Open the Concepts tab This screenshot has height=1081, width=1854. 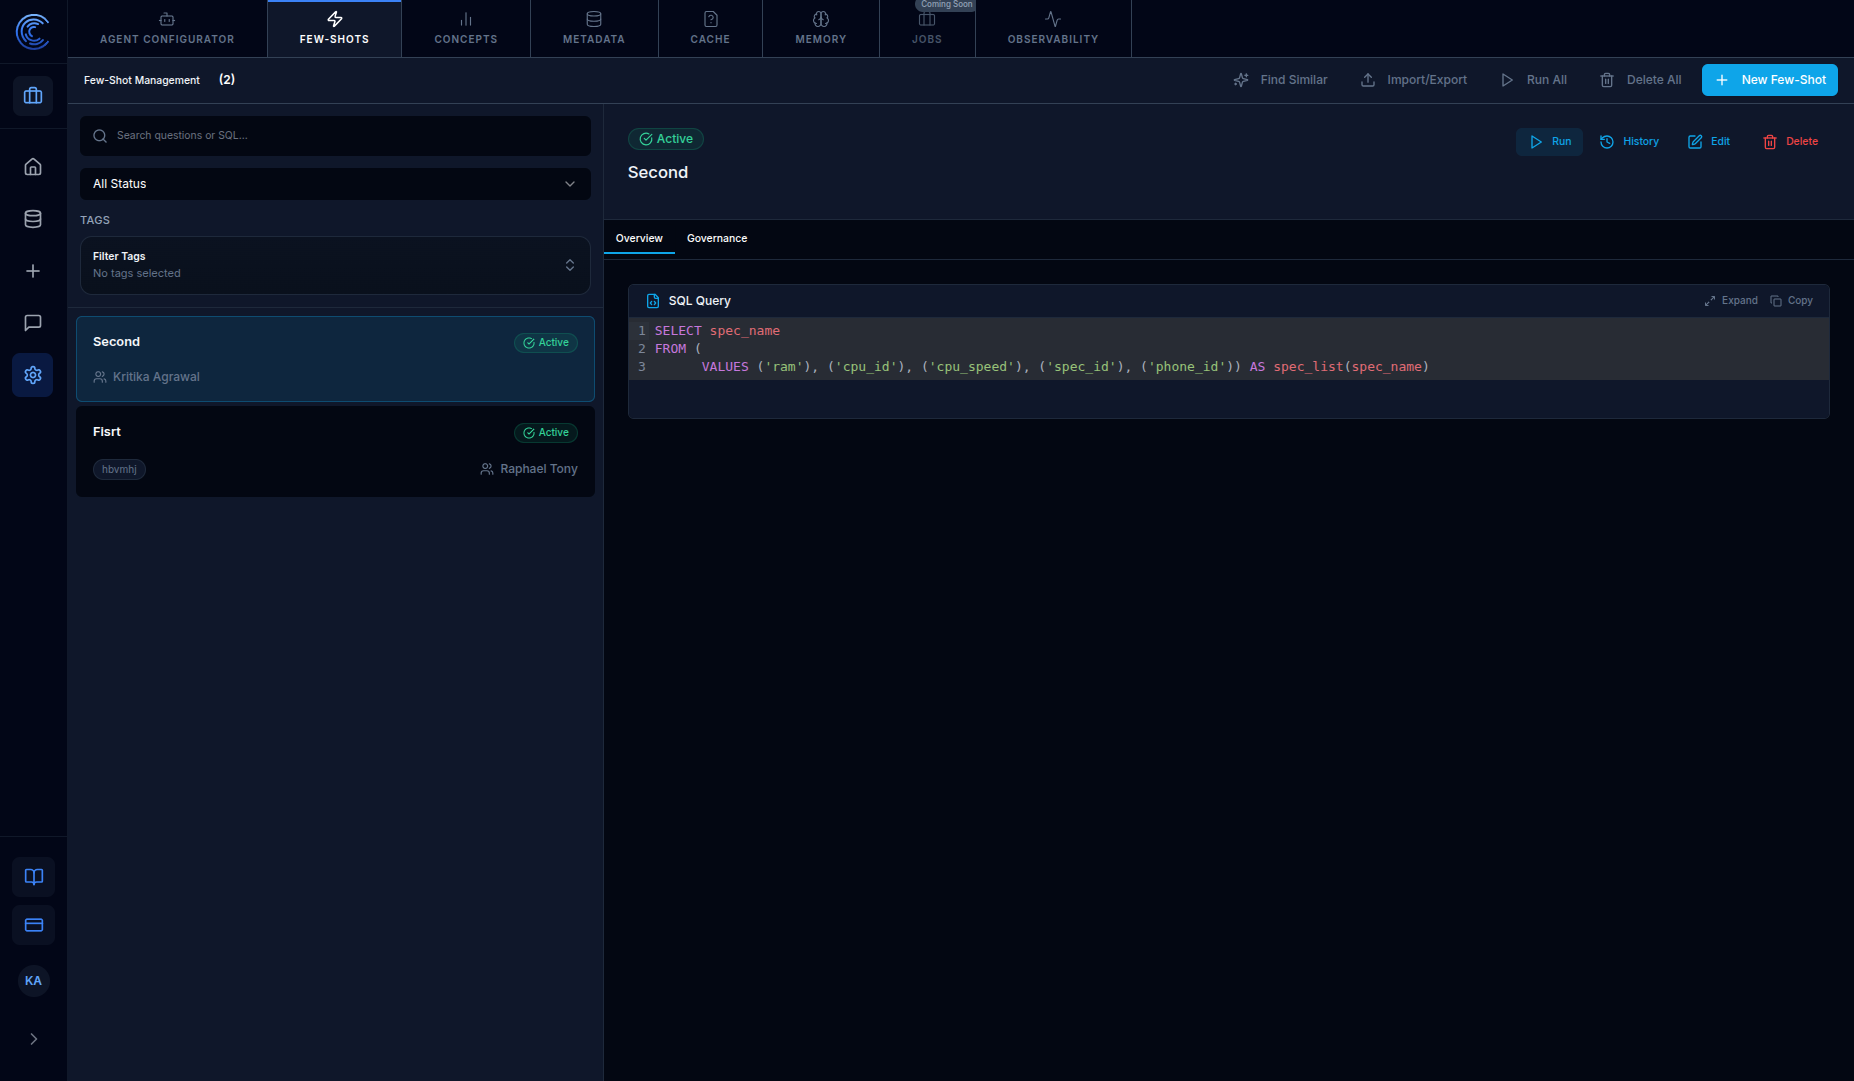point(466,29)
